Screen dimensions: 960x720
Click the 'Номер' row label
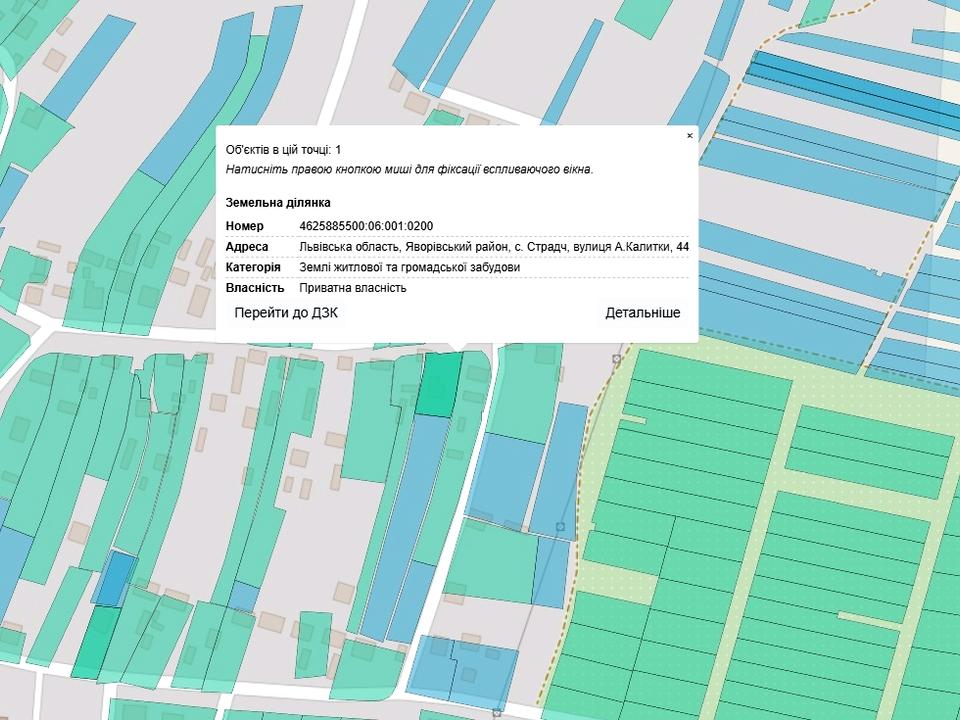pos(245,226)
